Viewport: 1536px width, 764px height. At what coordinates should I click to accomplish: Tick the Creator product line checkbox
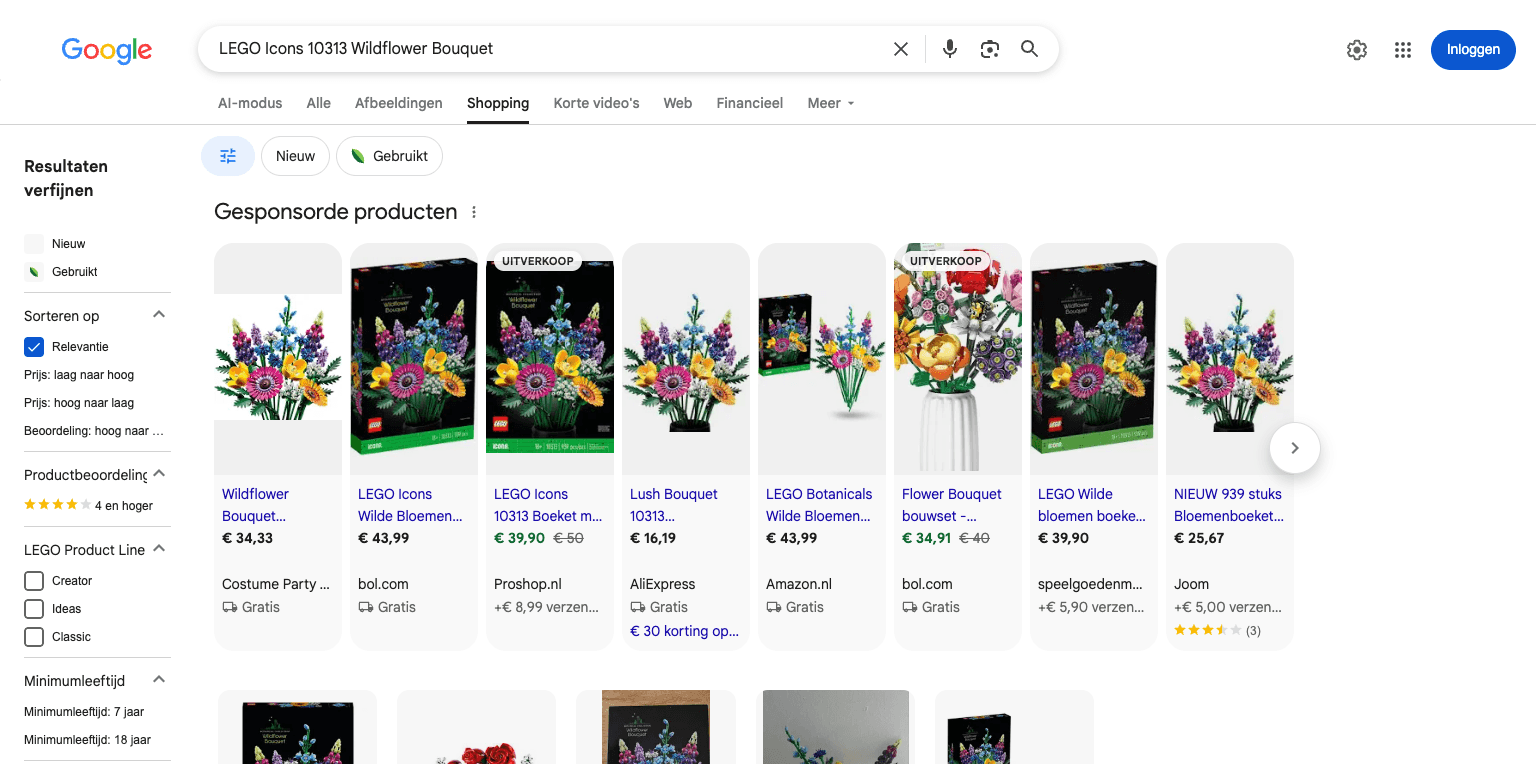(34, 581)
